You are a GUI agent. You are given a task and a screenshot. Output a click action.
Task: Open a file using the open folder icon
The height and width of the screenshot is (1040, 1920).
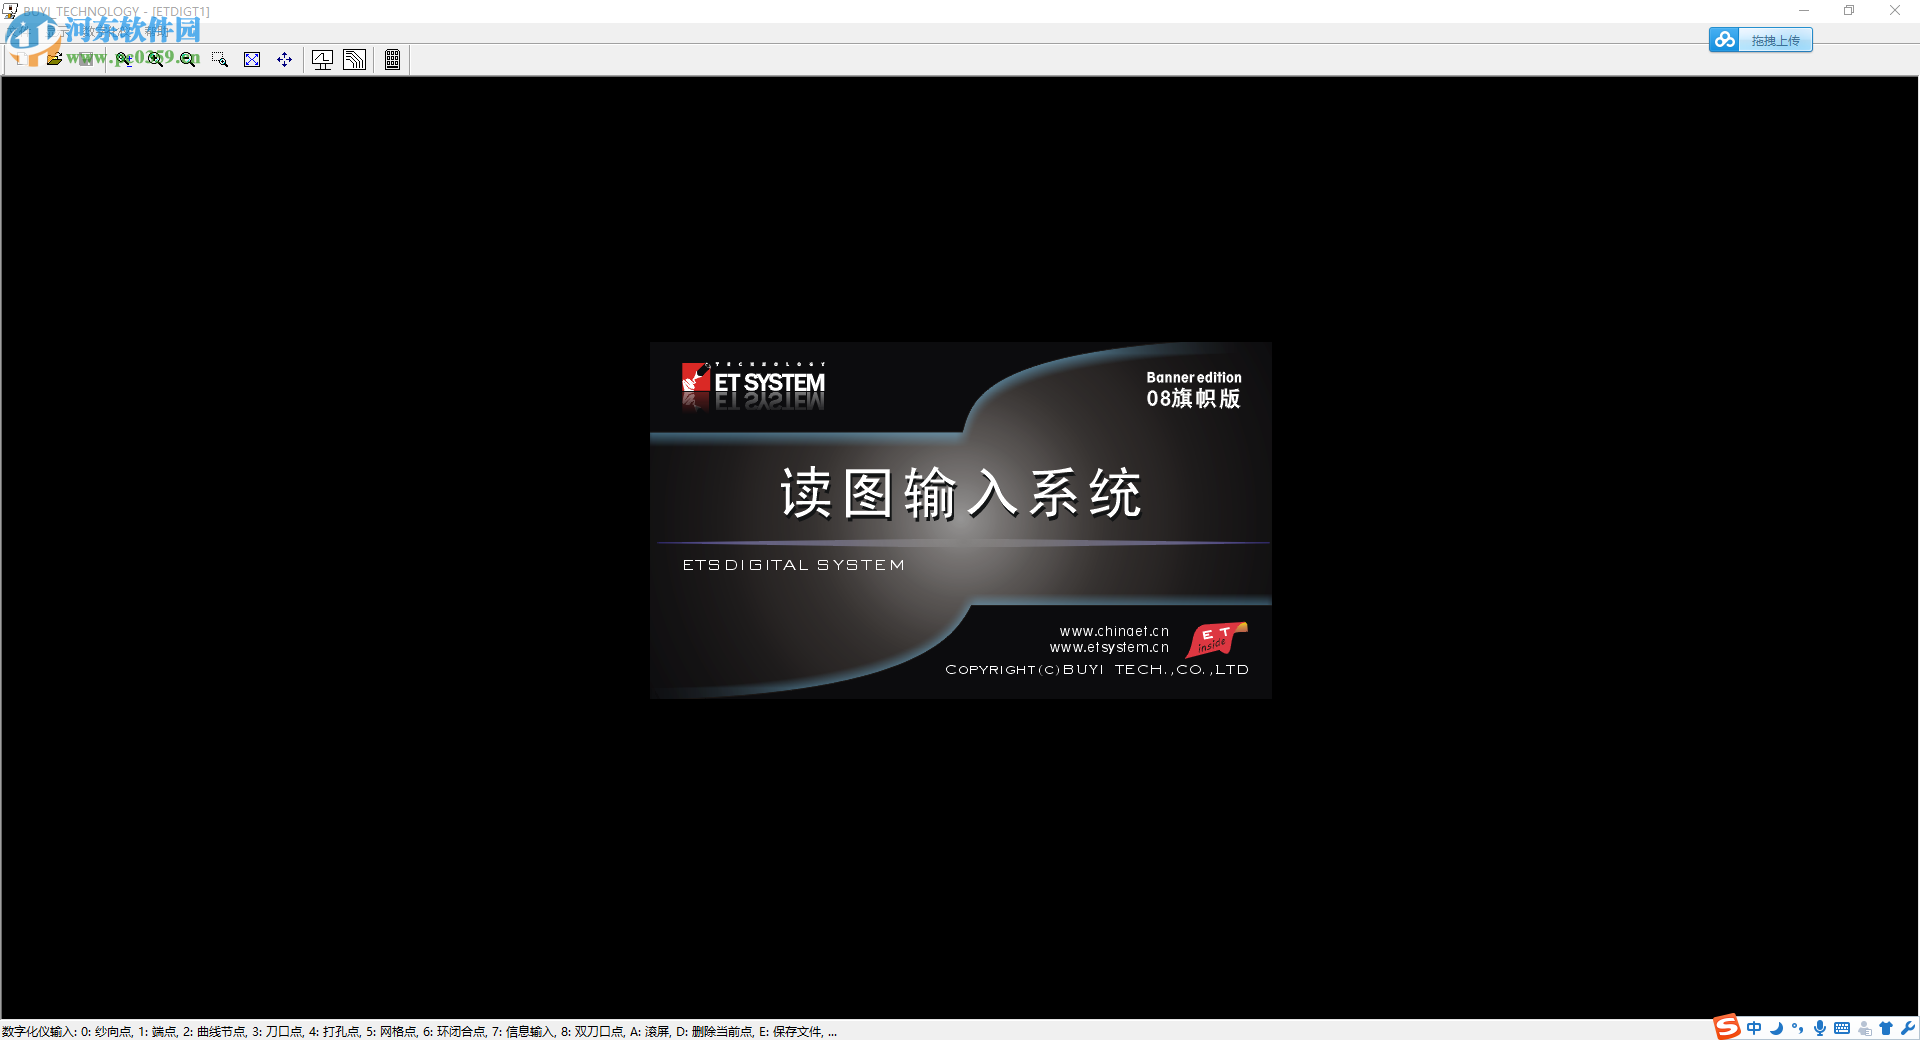click(x=55, y=59)
